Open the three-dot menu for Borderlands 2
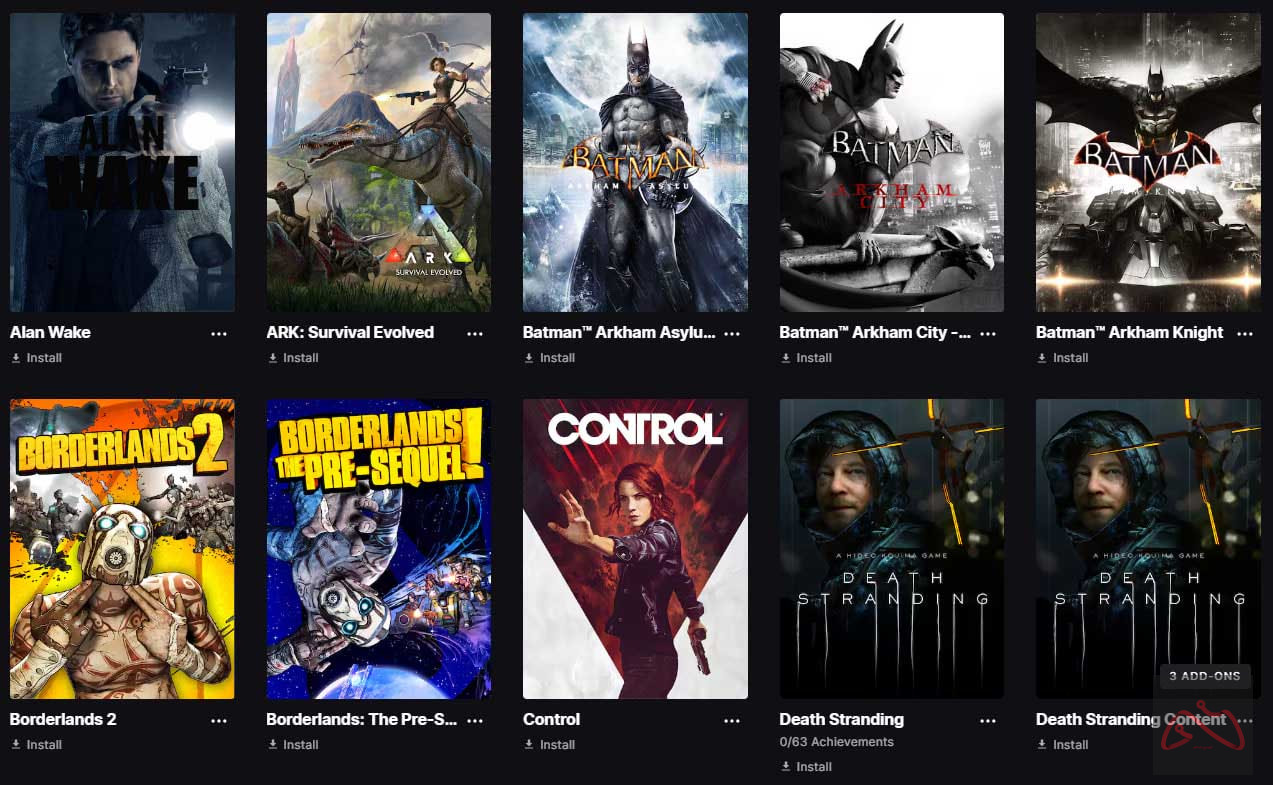The image size is (1273, 785). click(219, 721)
